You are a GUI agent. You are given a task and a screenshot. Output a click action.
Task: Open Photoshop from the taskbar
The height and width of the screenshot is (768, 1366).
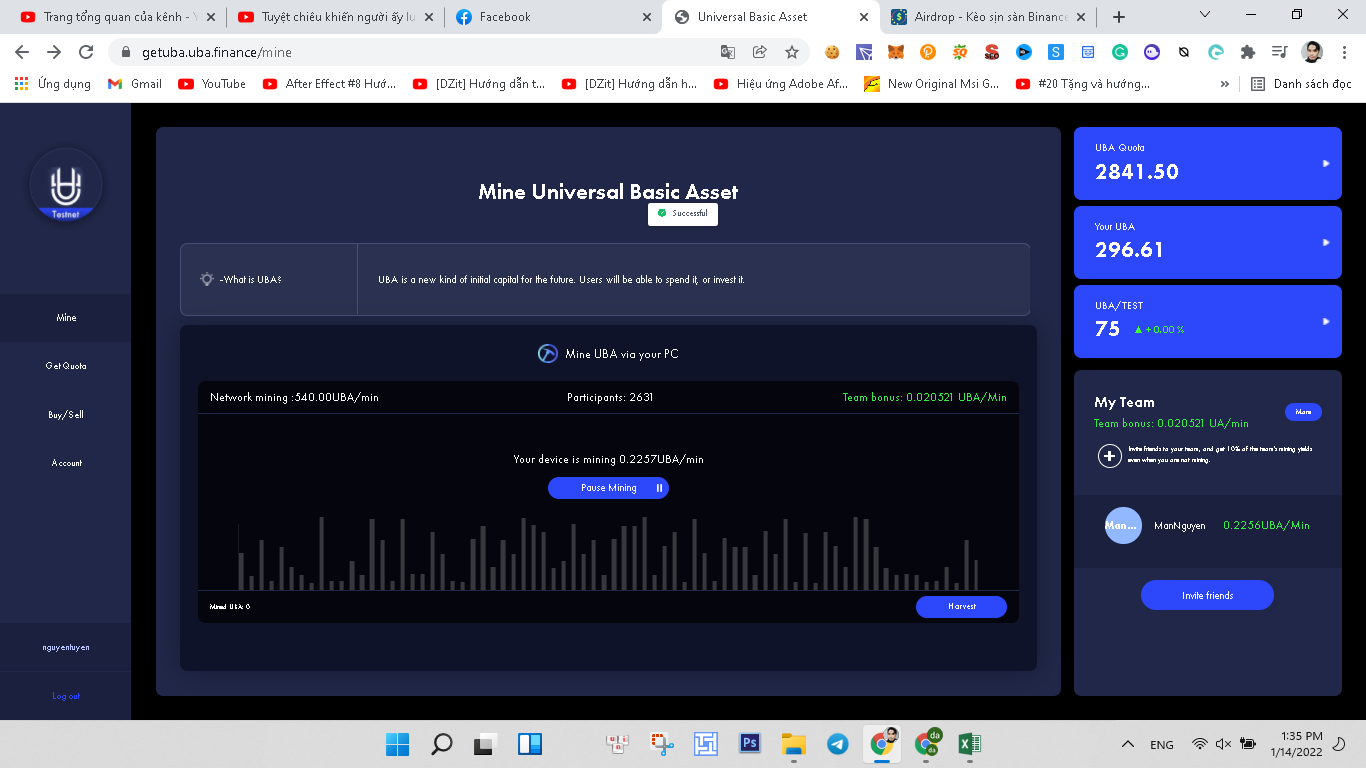click(x=749, y=744)
